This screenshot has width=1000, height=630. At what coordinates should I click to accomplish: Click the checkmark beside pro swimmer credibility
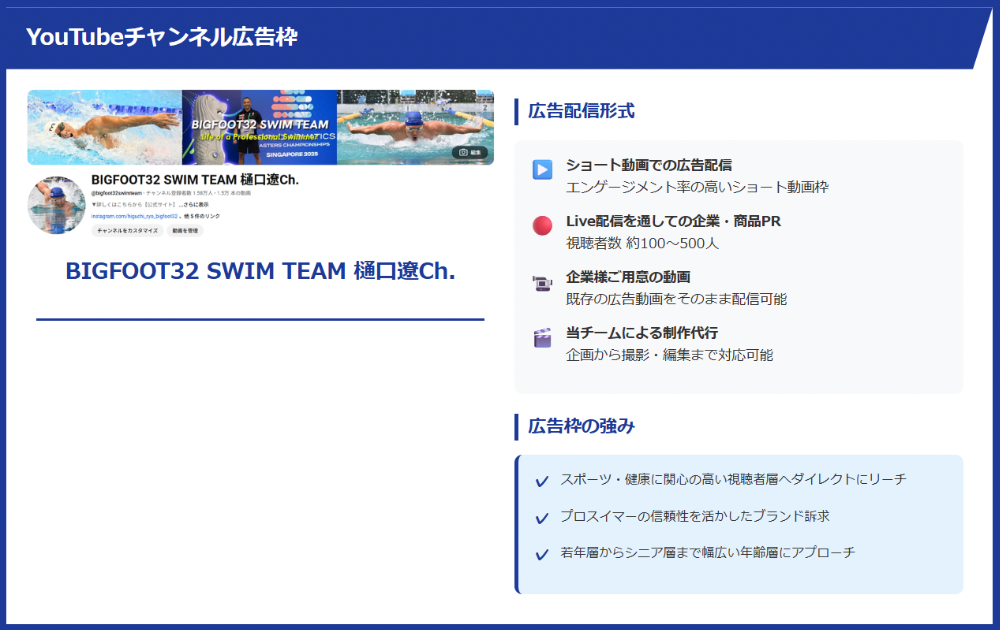pyautogui.click(x=542, y=518)
